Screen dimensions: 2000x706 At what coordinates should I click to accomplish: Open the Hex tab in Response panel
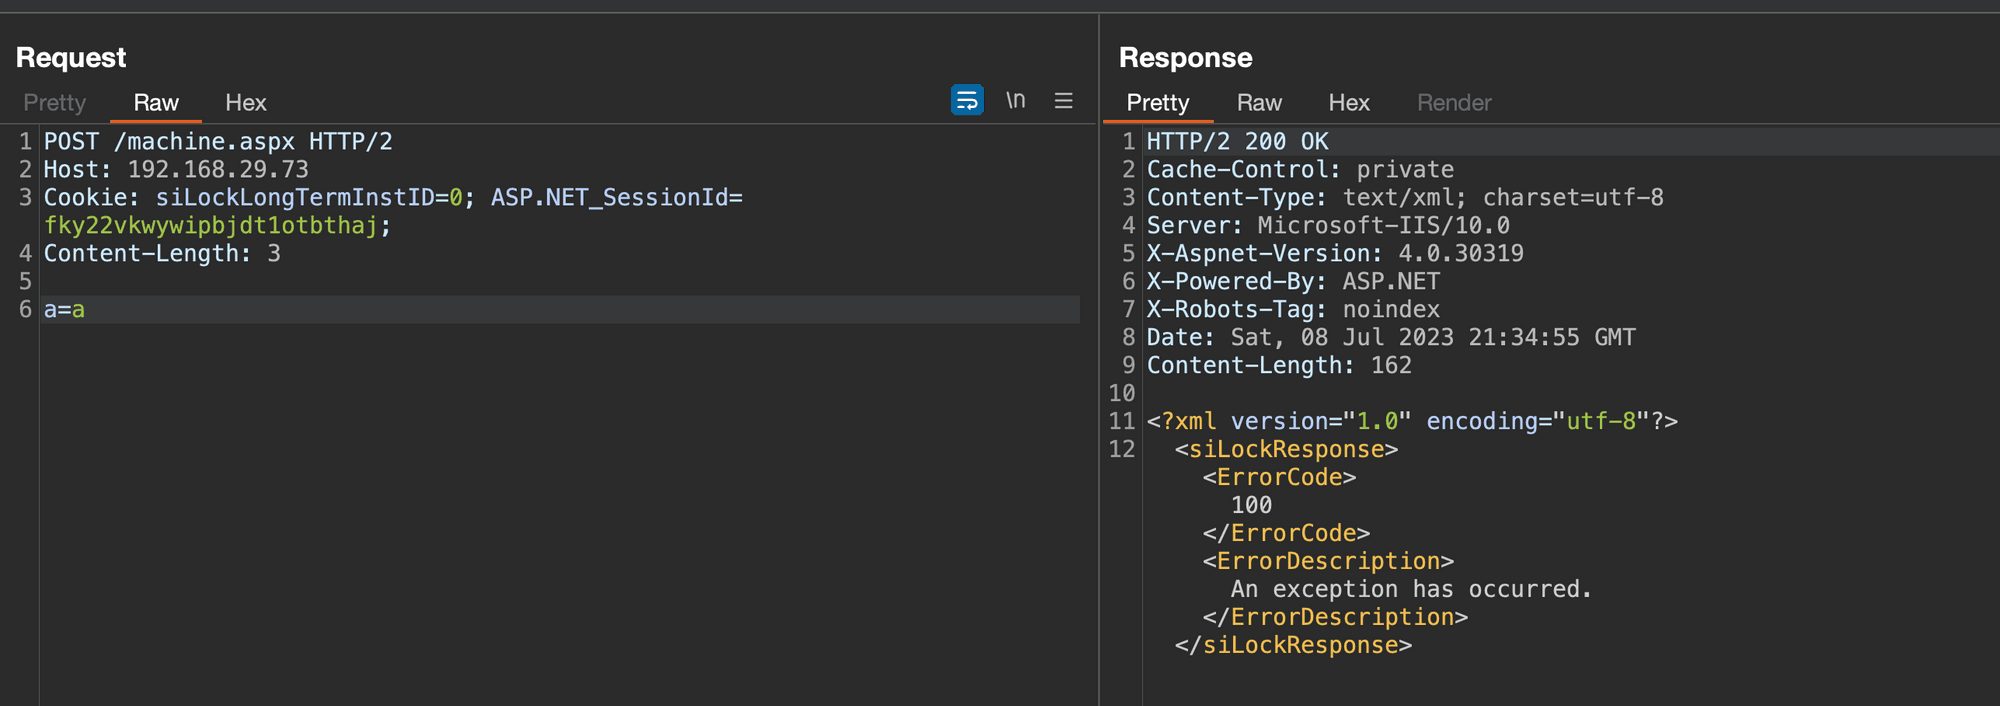coord(1348,103)
